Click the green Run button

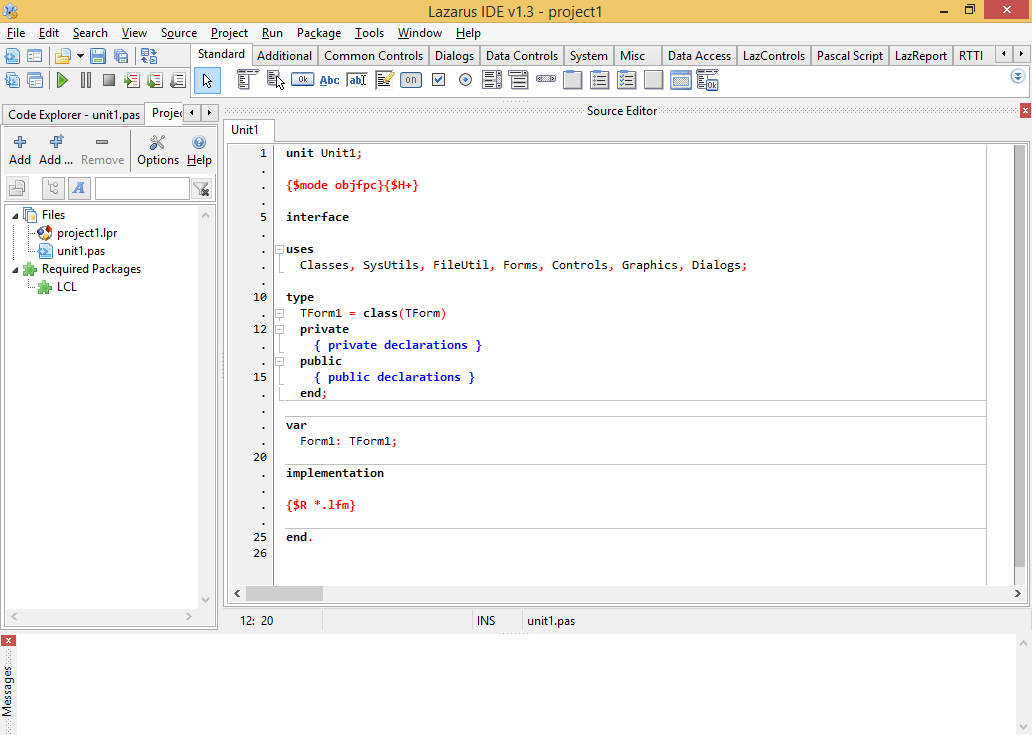(62, 80)
